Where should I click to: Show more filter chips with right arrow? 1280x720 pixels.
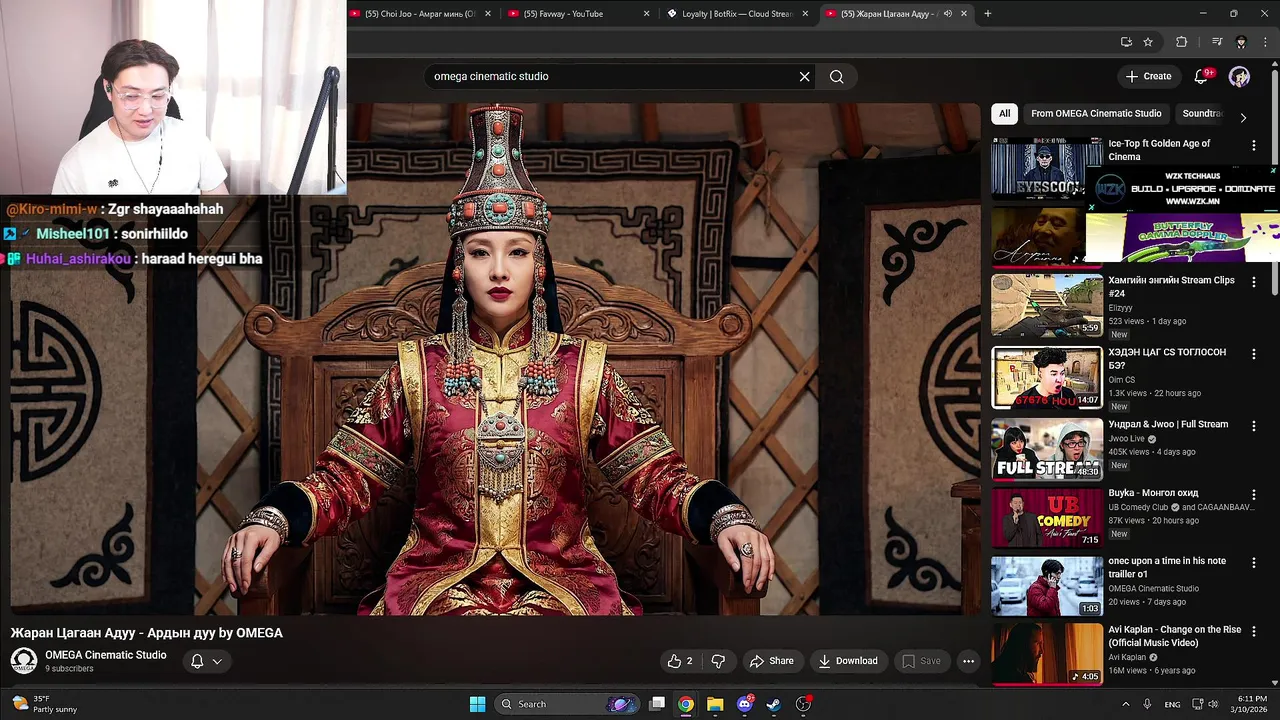coord(1243,117)
